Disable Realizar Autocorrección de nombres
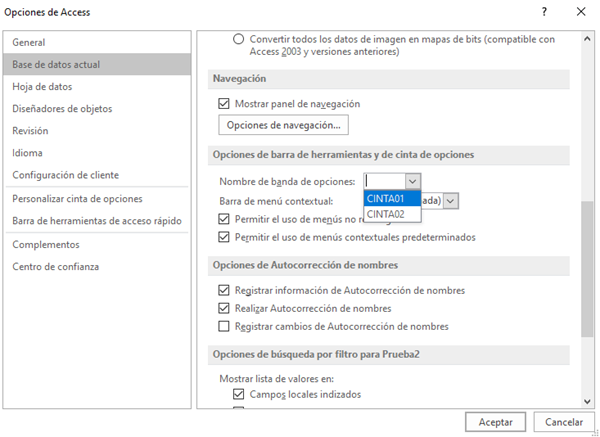600x437 pixels. (224, 308)
